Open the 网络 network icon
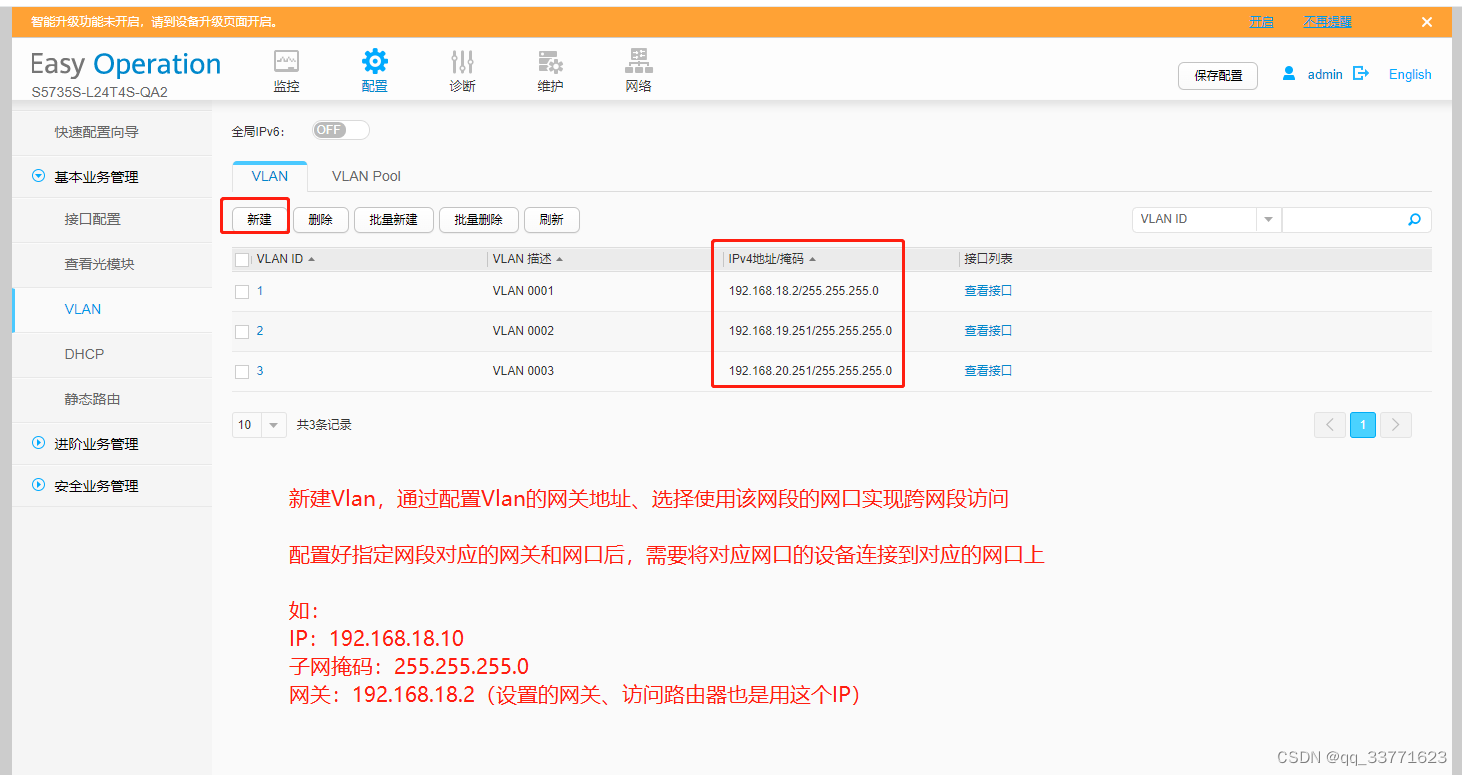The width and height of the screenshot is (1462, 775). pyautogui.click(x=638, y=62)
